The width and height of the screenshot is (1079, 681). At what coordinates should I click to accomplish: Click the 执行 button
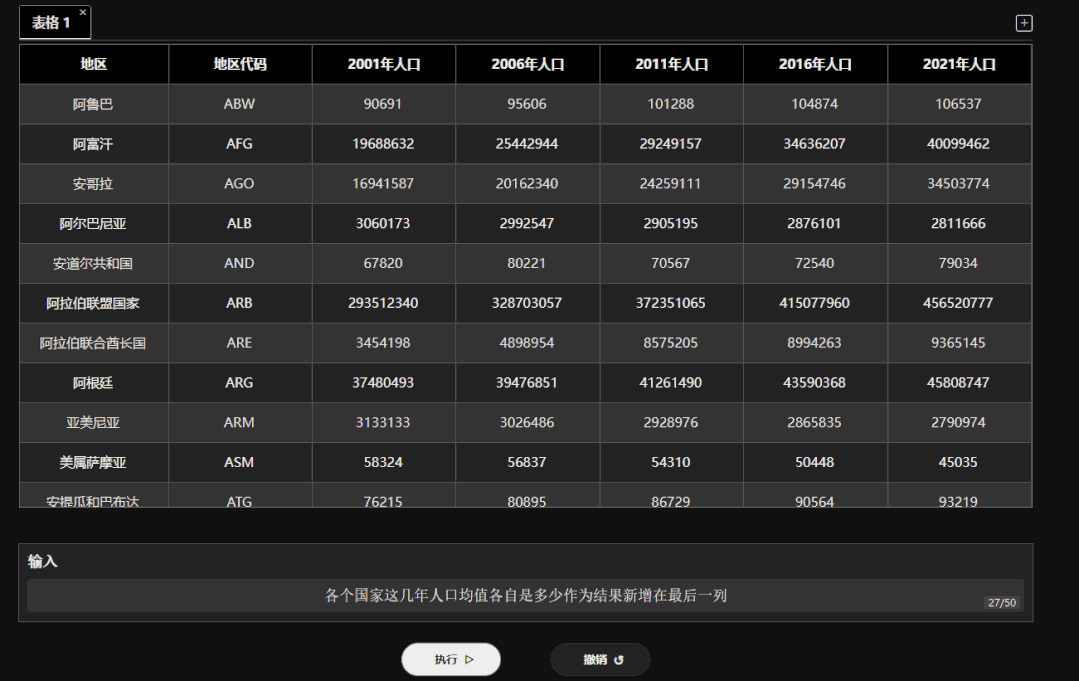pyautogui.click(x=451, y=659)
